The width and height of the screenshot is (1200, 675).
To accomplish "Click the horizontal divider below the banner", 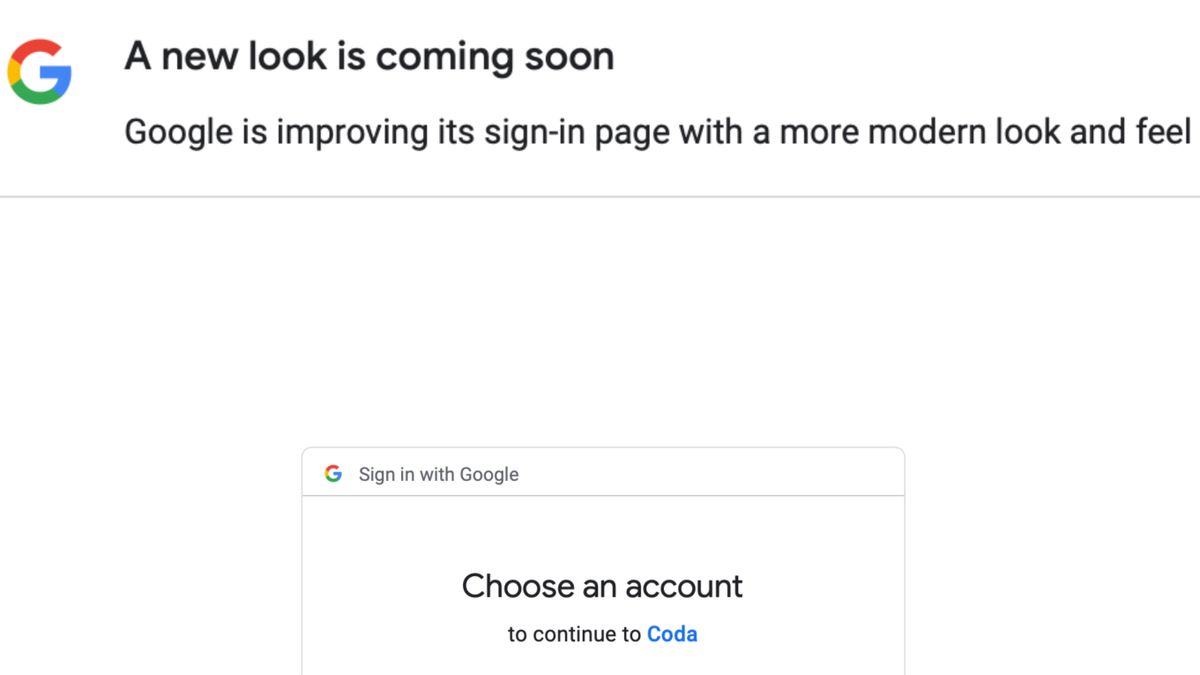I will (600, 197).
